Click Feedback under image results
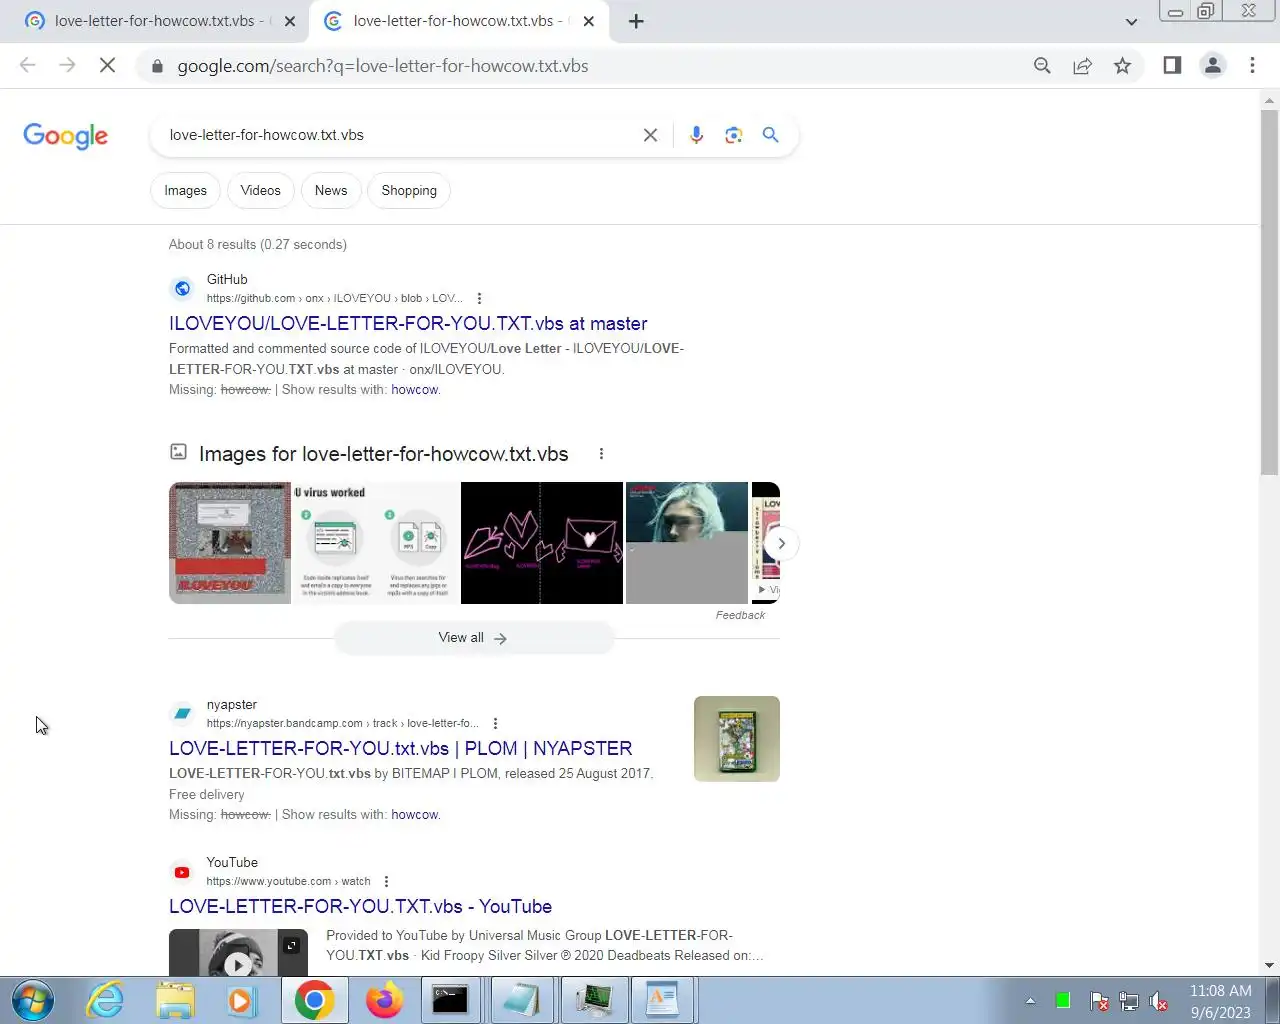 740,615
